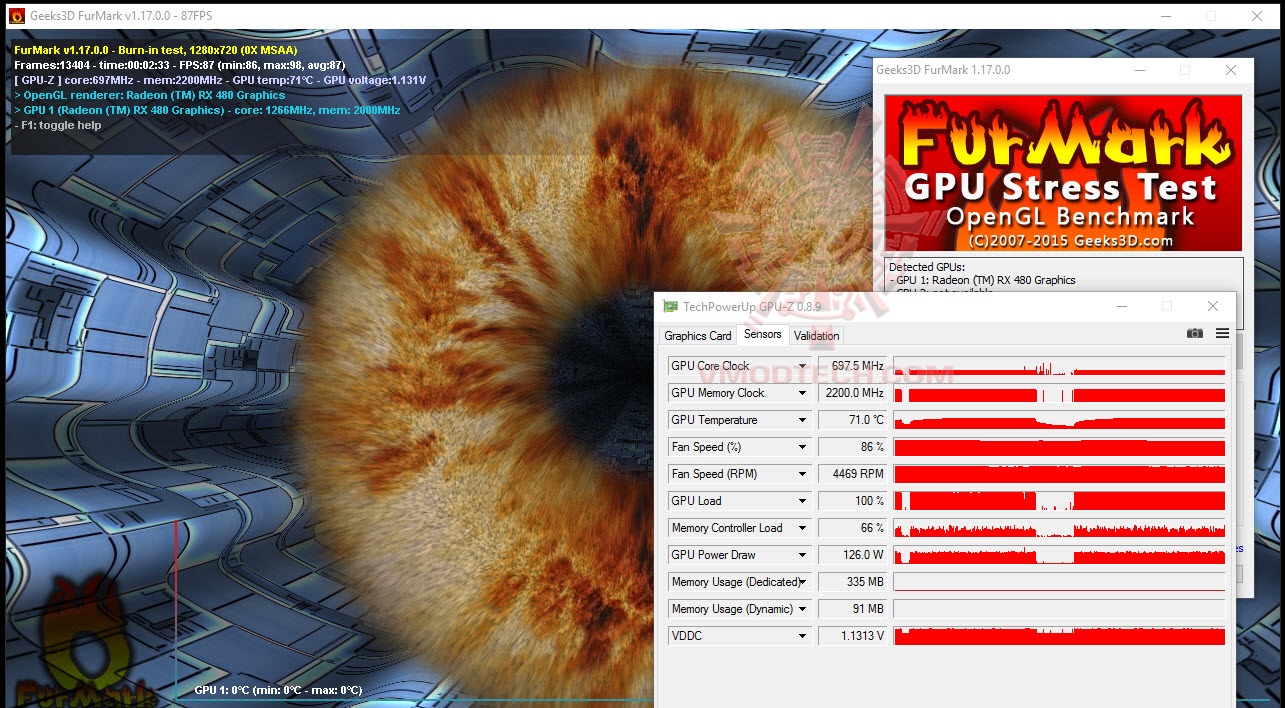Open the Fan Speed (%) dropdown
The width and height of the screenshot is (1285, 708).
pyautogui.click(x=802, y=447)
